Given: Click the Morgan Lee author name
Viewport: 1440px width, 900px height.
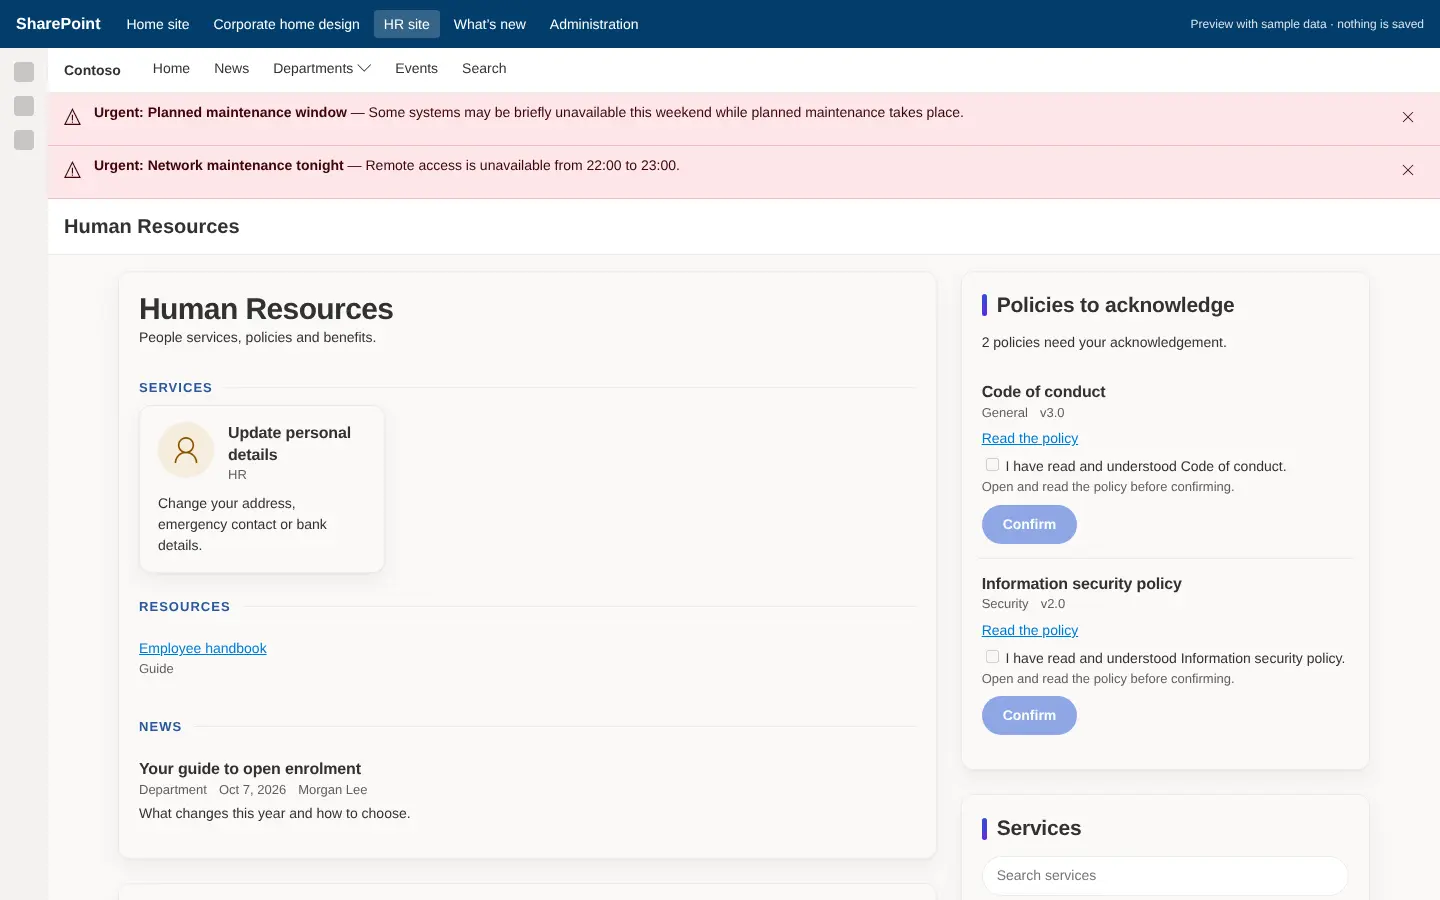Looking at the screenshot, I should tap(332, 789).
